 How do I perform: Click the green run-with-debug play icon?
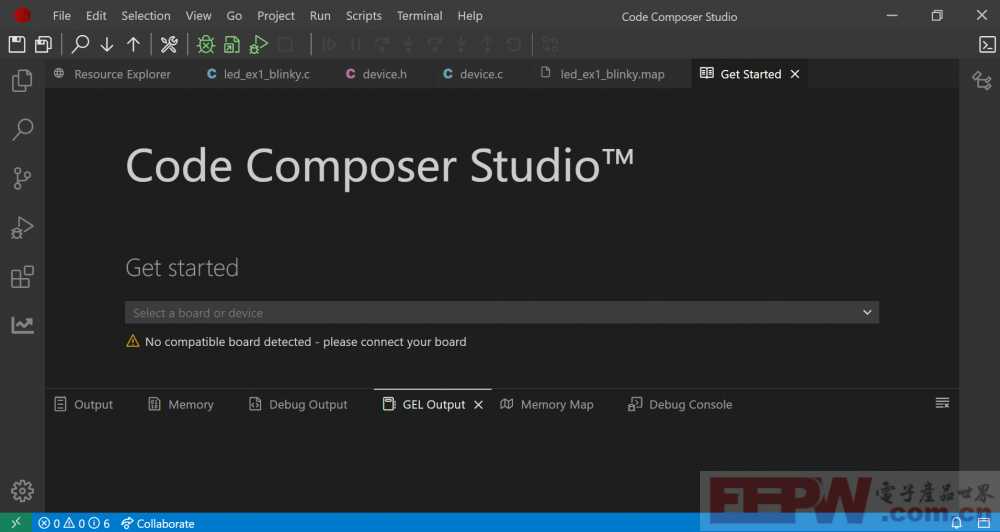tap(258, 44)
